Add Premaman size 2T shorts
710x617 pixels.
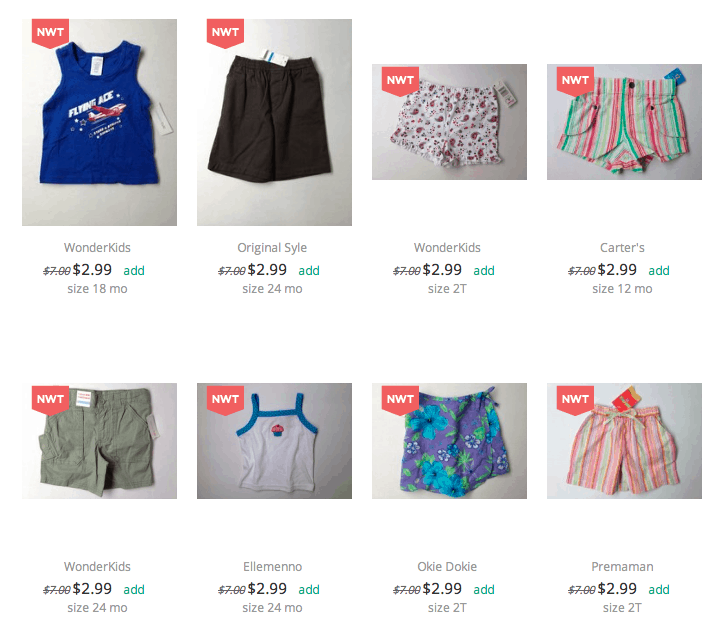coord(659,589)
